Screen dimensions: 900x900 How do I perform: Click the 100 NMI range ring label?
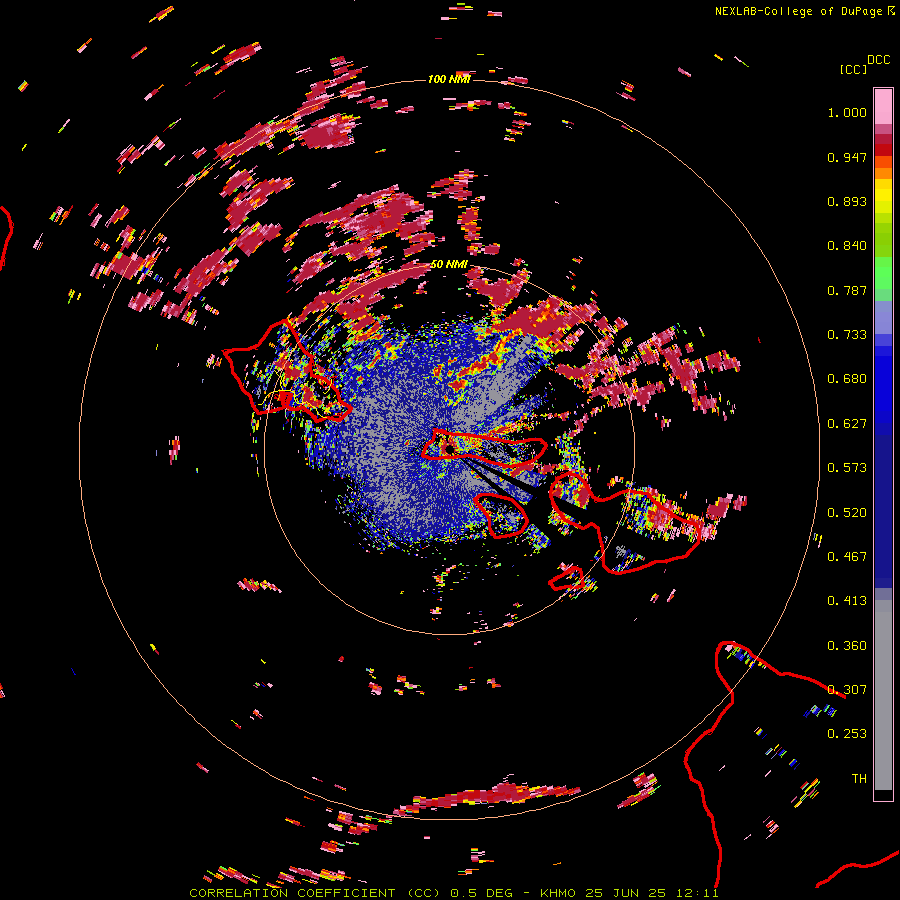pyautogui.click(x=449, y=79)
